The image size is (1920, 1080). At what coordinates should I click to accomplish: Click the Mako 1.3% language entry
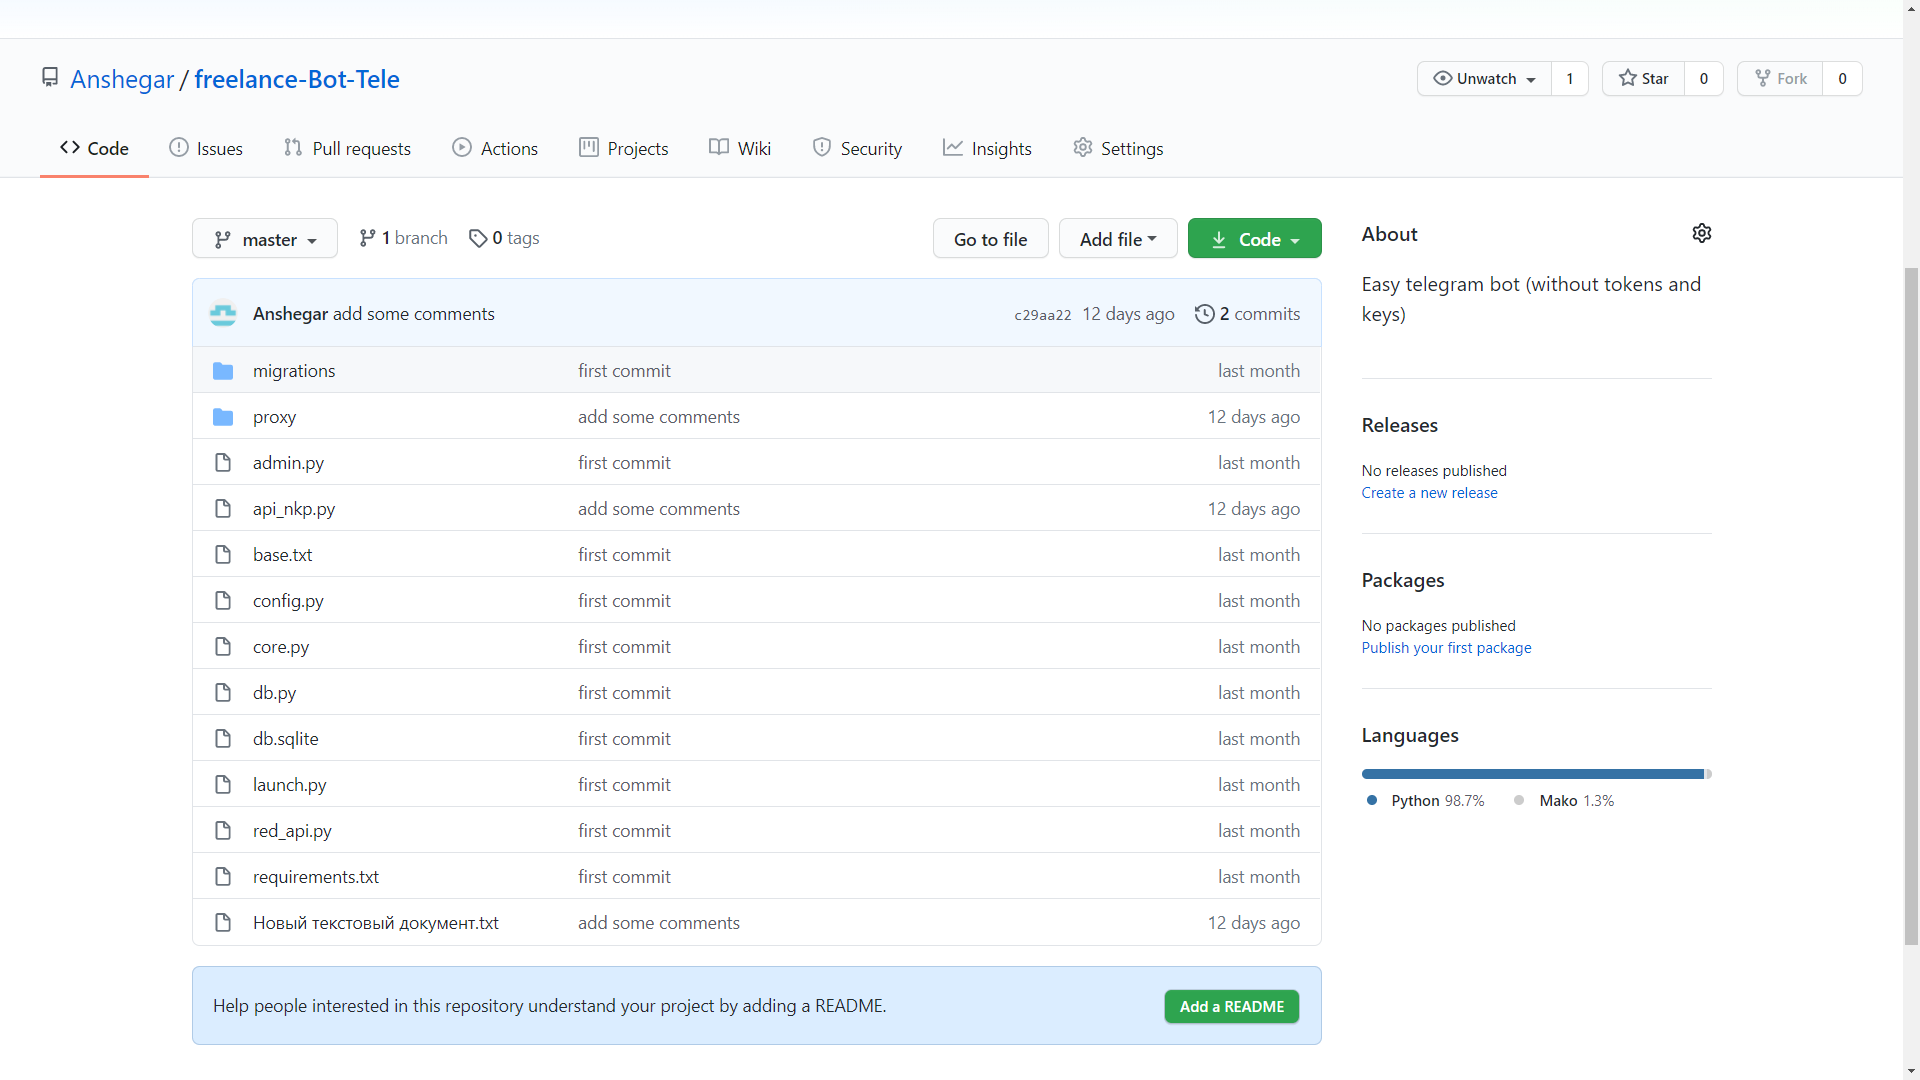[1565, 801]
